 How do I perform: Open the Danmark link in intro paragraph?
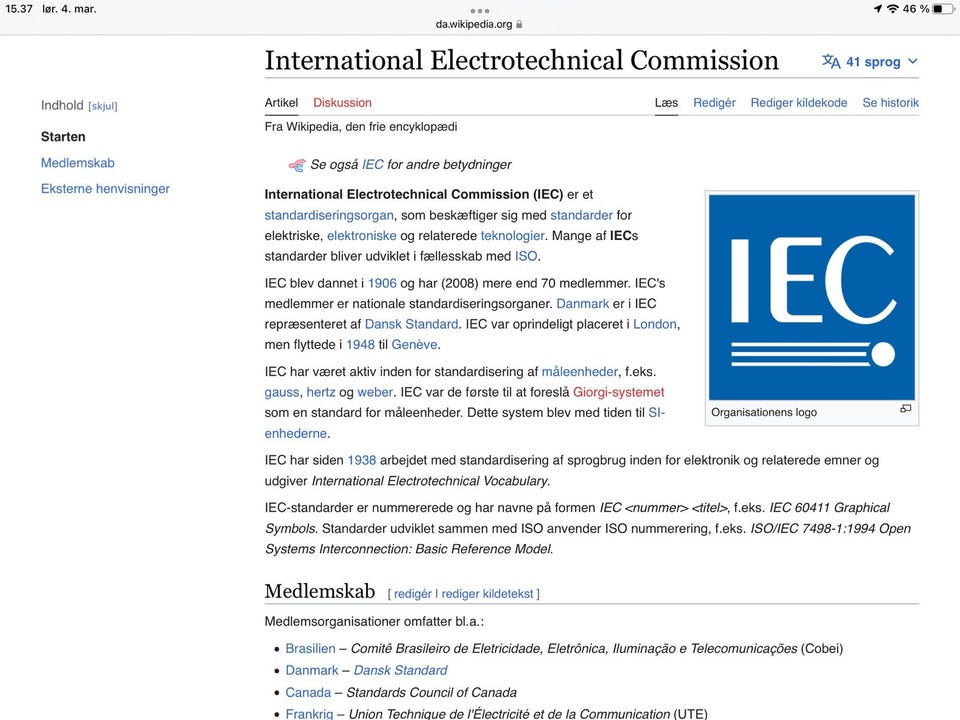point(582,304)
